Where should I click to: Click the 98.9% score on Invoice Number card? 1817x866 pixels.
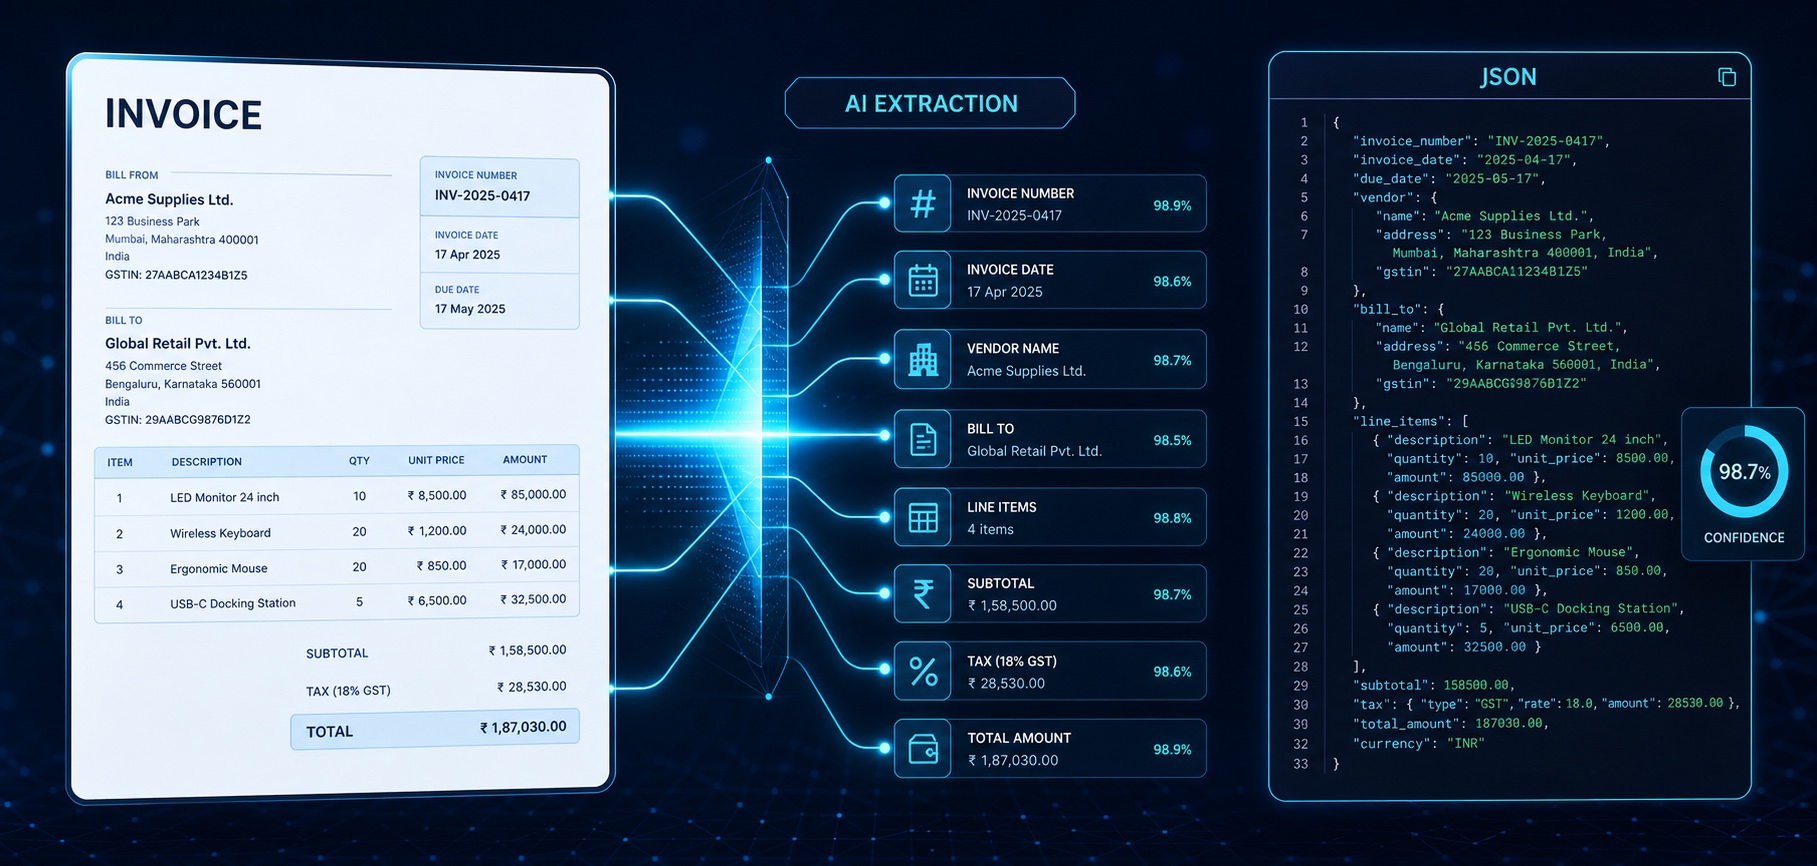[1172, 205]
